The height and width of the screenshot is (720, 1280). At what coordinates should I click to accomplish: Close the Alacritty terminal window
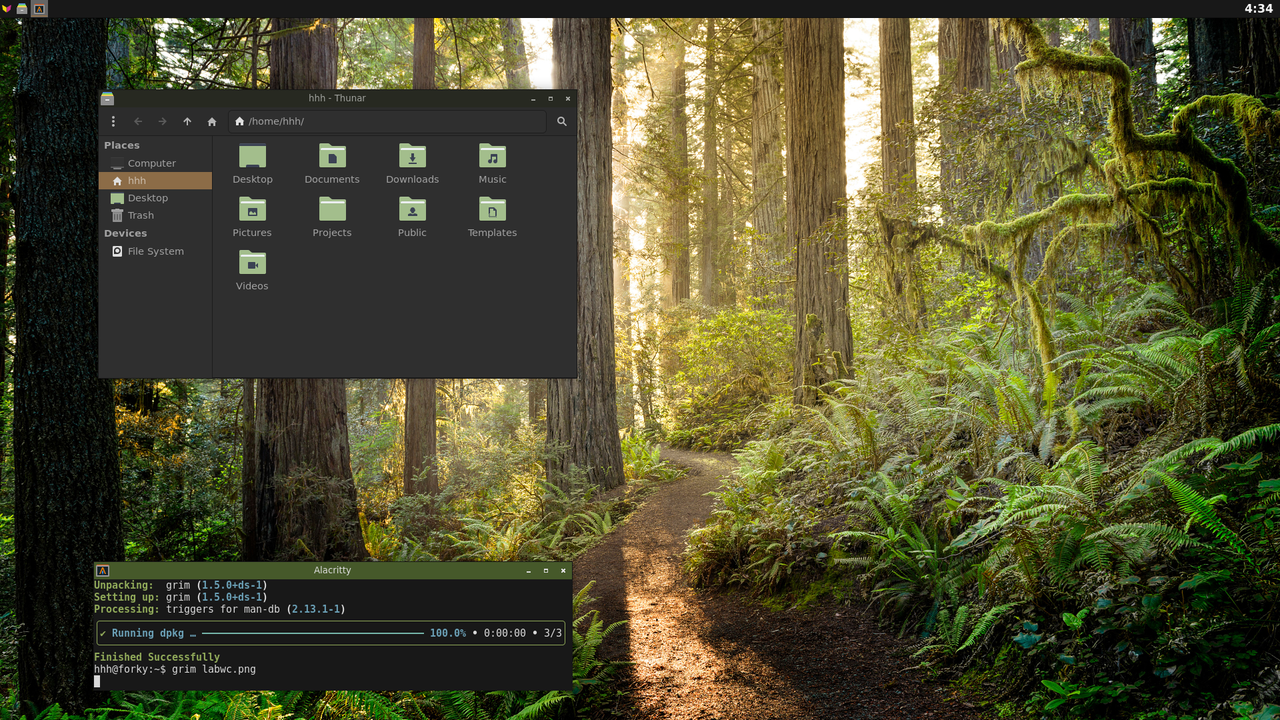point(563,570)
